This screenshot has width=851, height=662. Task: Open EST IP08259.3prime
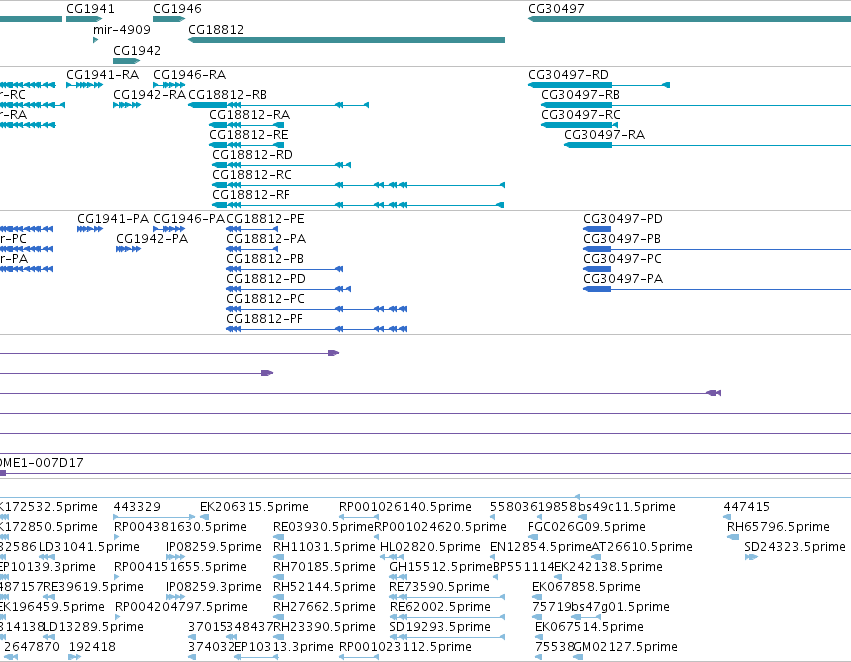(x=214, y=587)
